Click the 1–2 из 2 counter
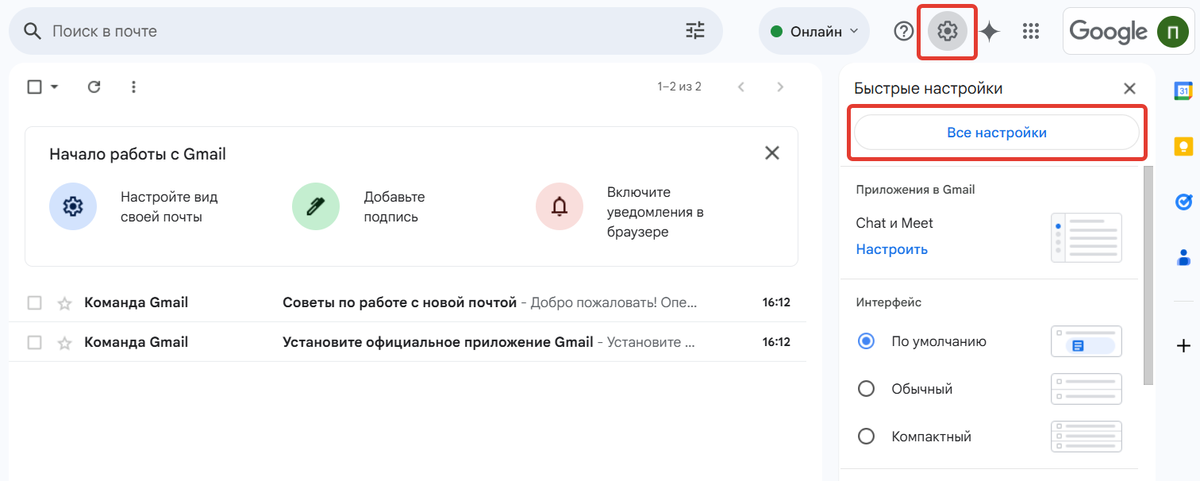Screen dimensions: 1200x481 pyautogui.click(x=679, y=87)
